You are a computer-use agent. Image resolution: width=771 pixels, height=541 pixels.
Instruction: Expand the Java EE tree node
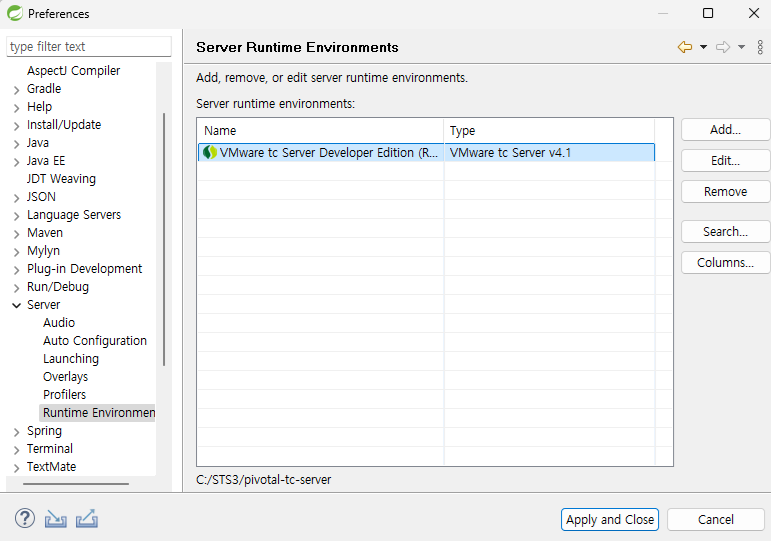[17, 162]
